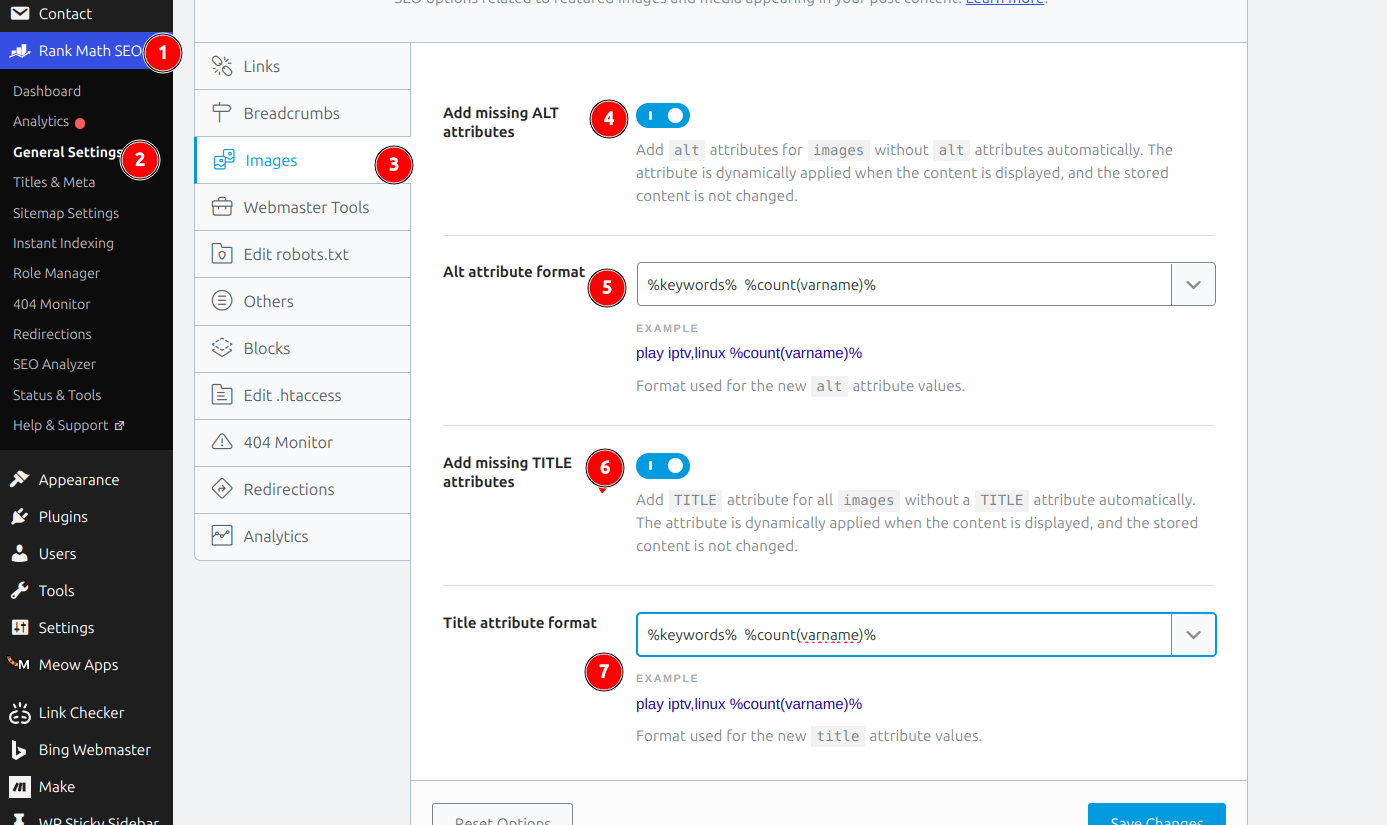Expand Alt attribute format variable dropdown
Image resolution: width=1387 pixels, height=825 pixels.
point(1193,285)
